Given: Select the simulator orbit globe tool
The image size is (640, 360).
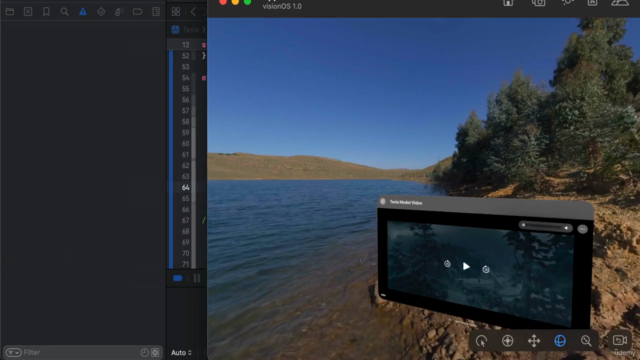Looking at the screenshot, I should (560, 340).
